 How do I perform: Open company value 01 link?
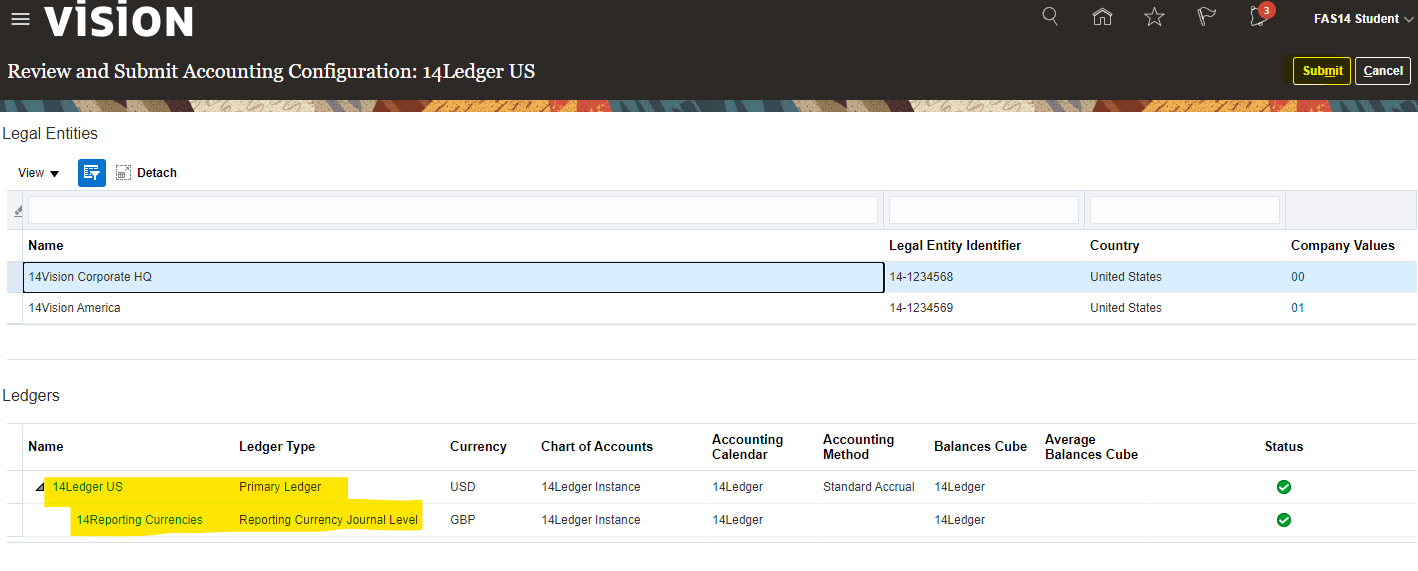1297,308
